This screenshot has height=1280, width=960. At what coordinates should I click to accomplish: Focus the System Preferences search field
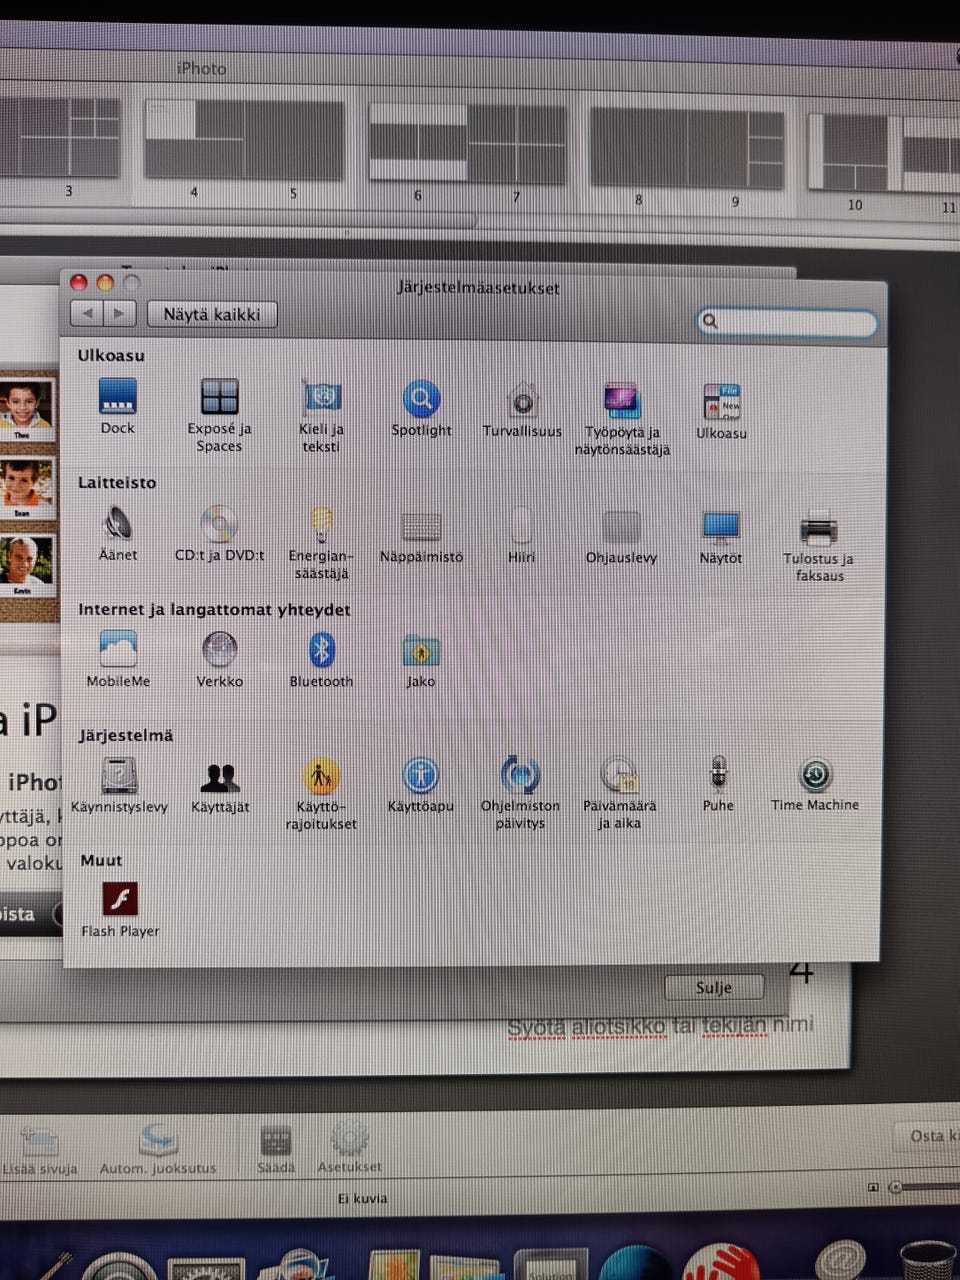click(x=787, y=321)
